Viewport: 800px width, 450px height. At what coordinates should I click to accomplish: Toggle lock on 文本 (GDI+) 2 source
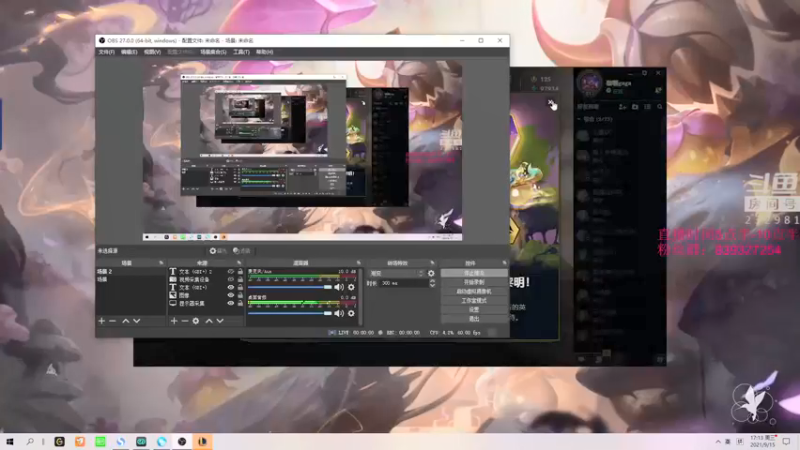240,271
